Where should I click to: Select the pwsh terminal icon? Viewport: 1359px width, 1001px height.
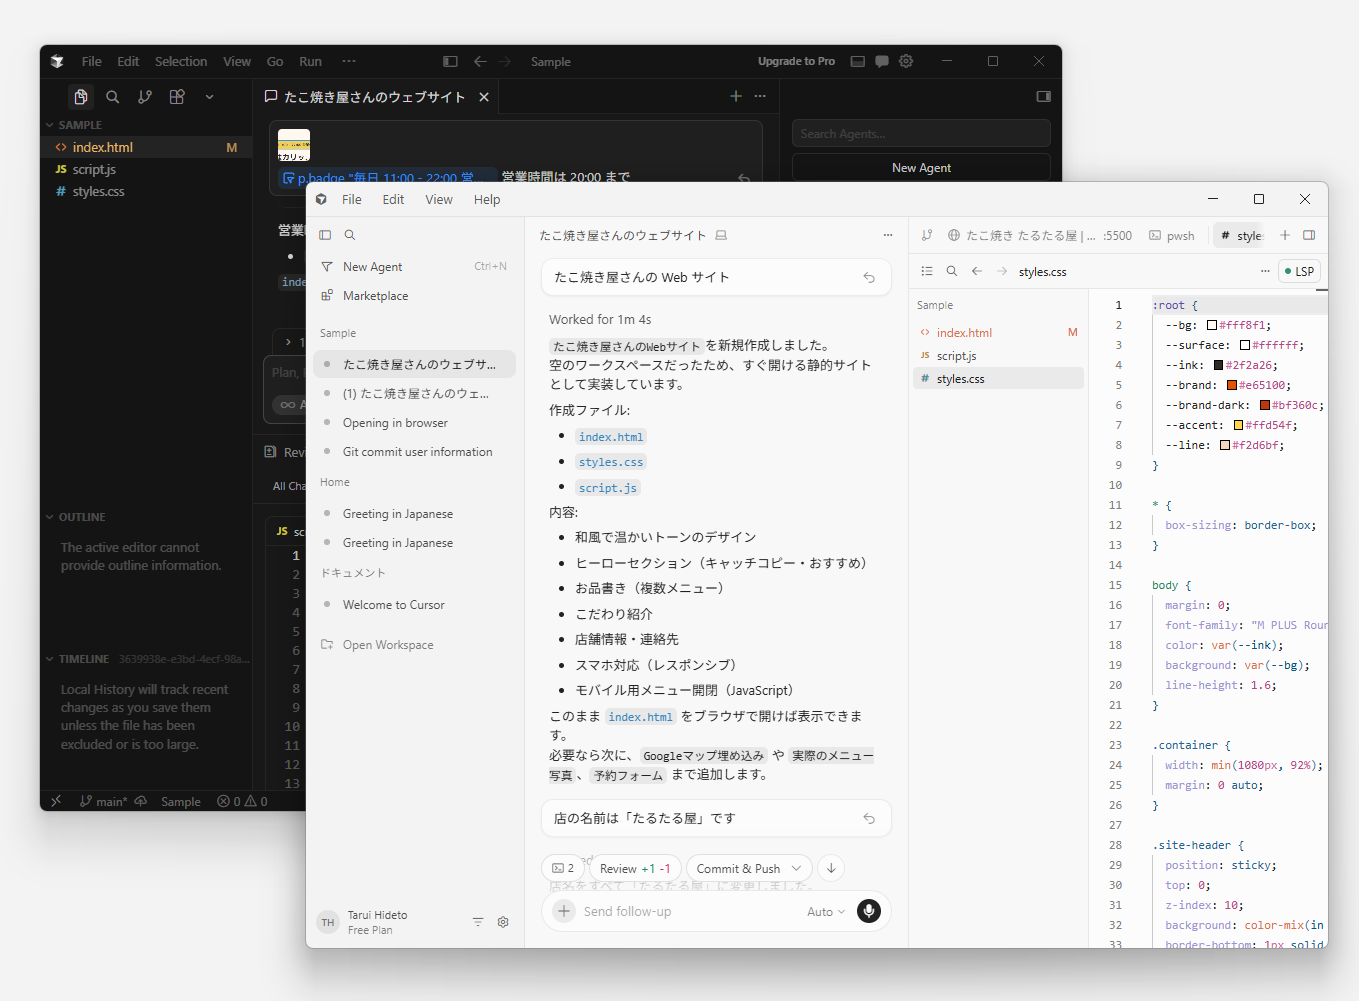click(1156, 235)
